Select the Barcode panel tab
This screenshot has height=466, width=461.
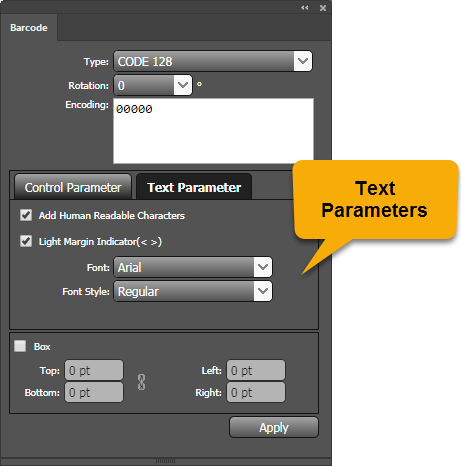point(29,28)
